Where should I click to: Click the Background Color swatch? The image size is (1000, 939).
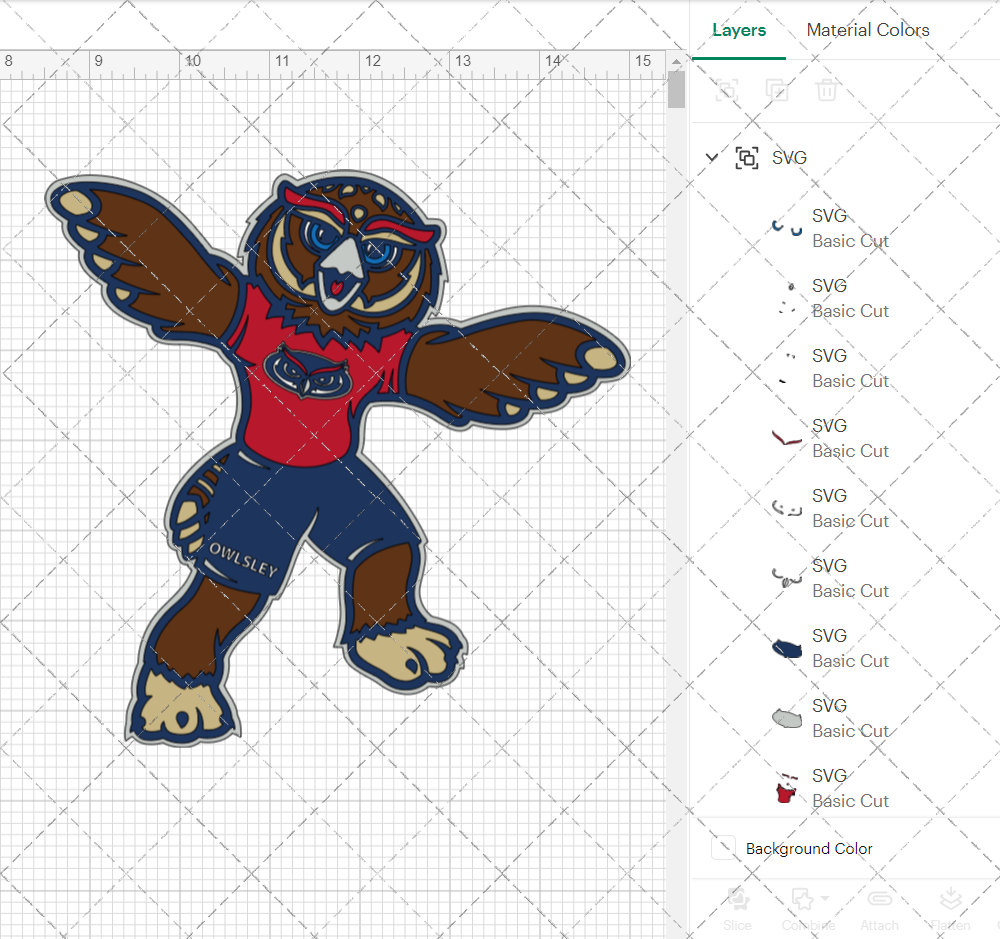coord(723,848)
